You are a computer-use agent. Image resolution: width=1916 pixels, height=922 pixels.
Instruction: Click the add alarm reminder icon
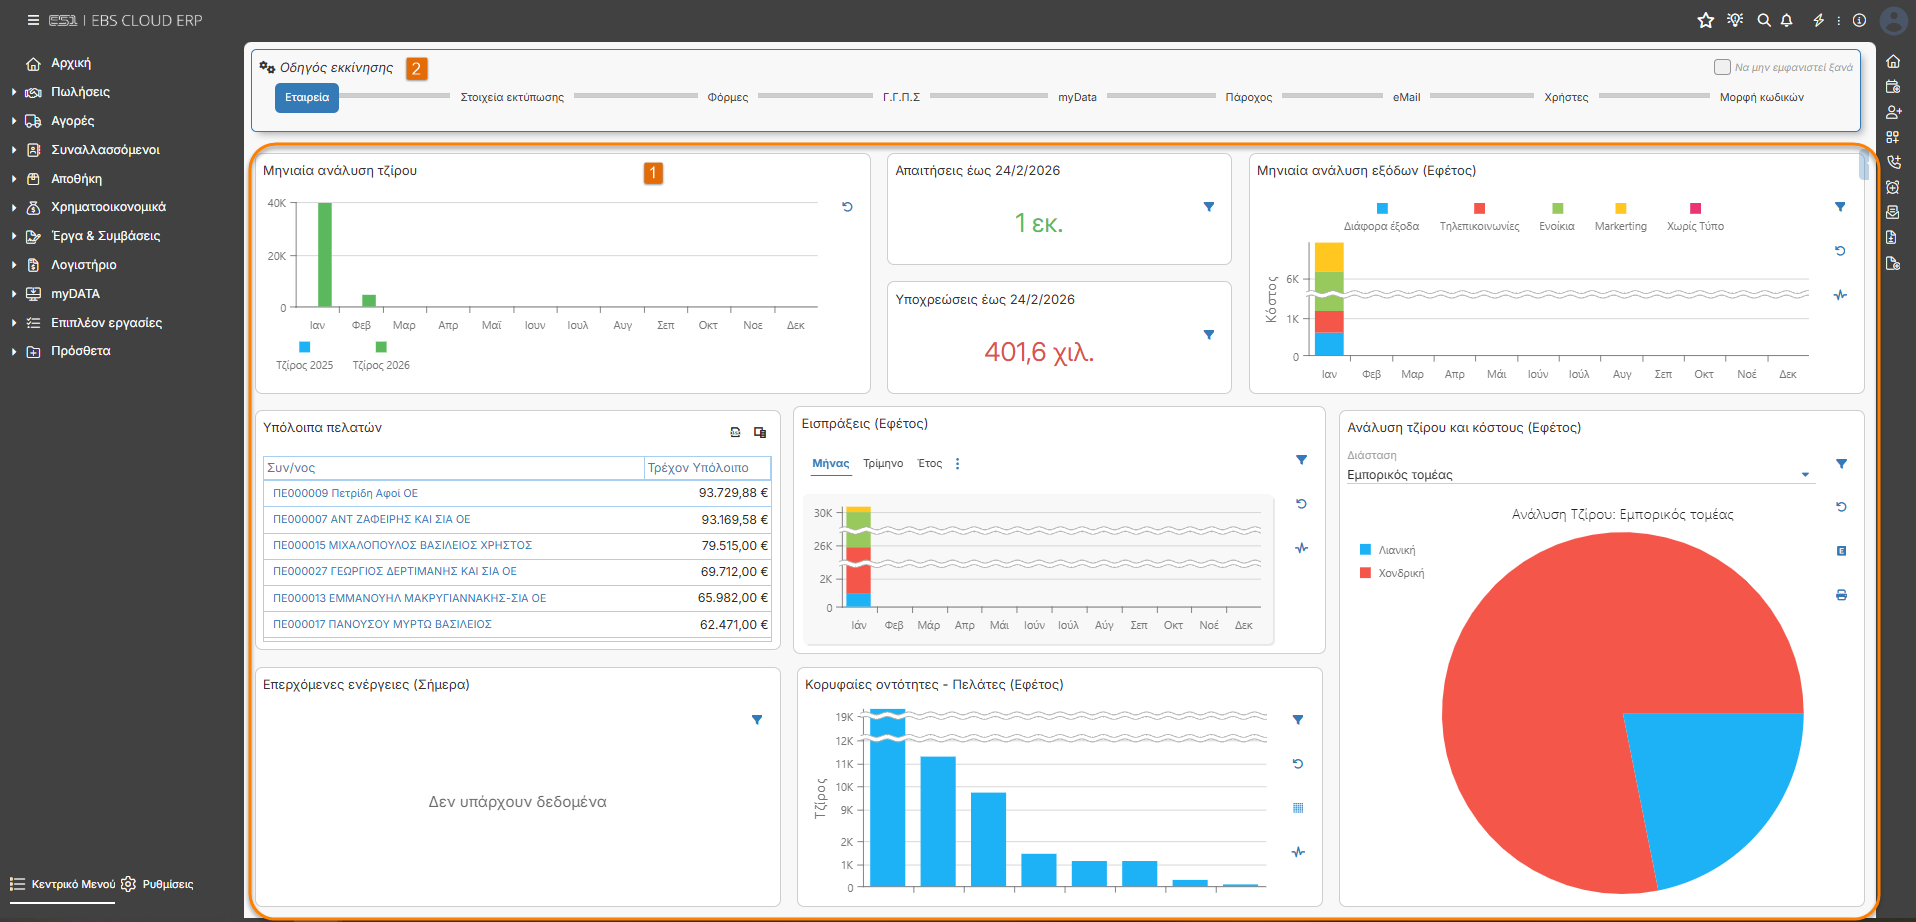click(x=1893, y=187)
